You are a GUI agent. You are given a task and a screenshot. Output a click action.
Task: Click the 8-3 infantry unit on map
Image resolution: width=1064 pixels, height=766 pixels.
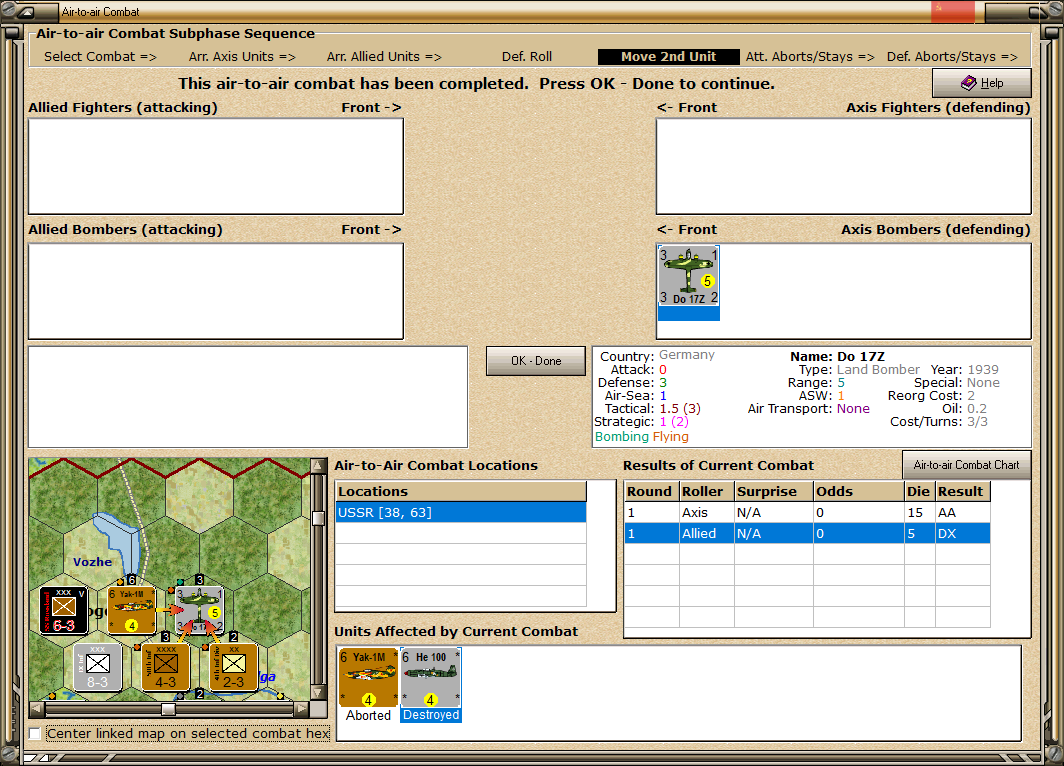98,668
